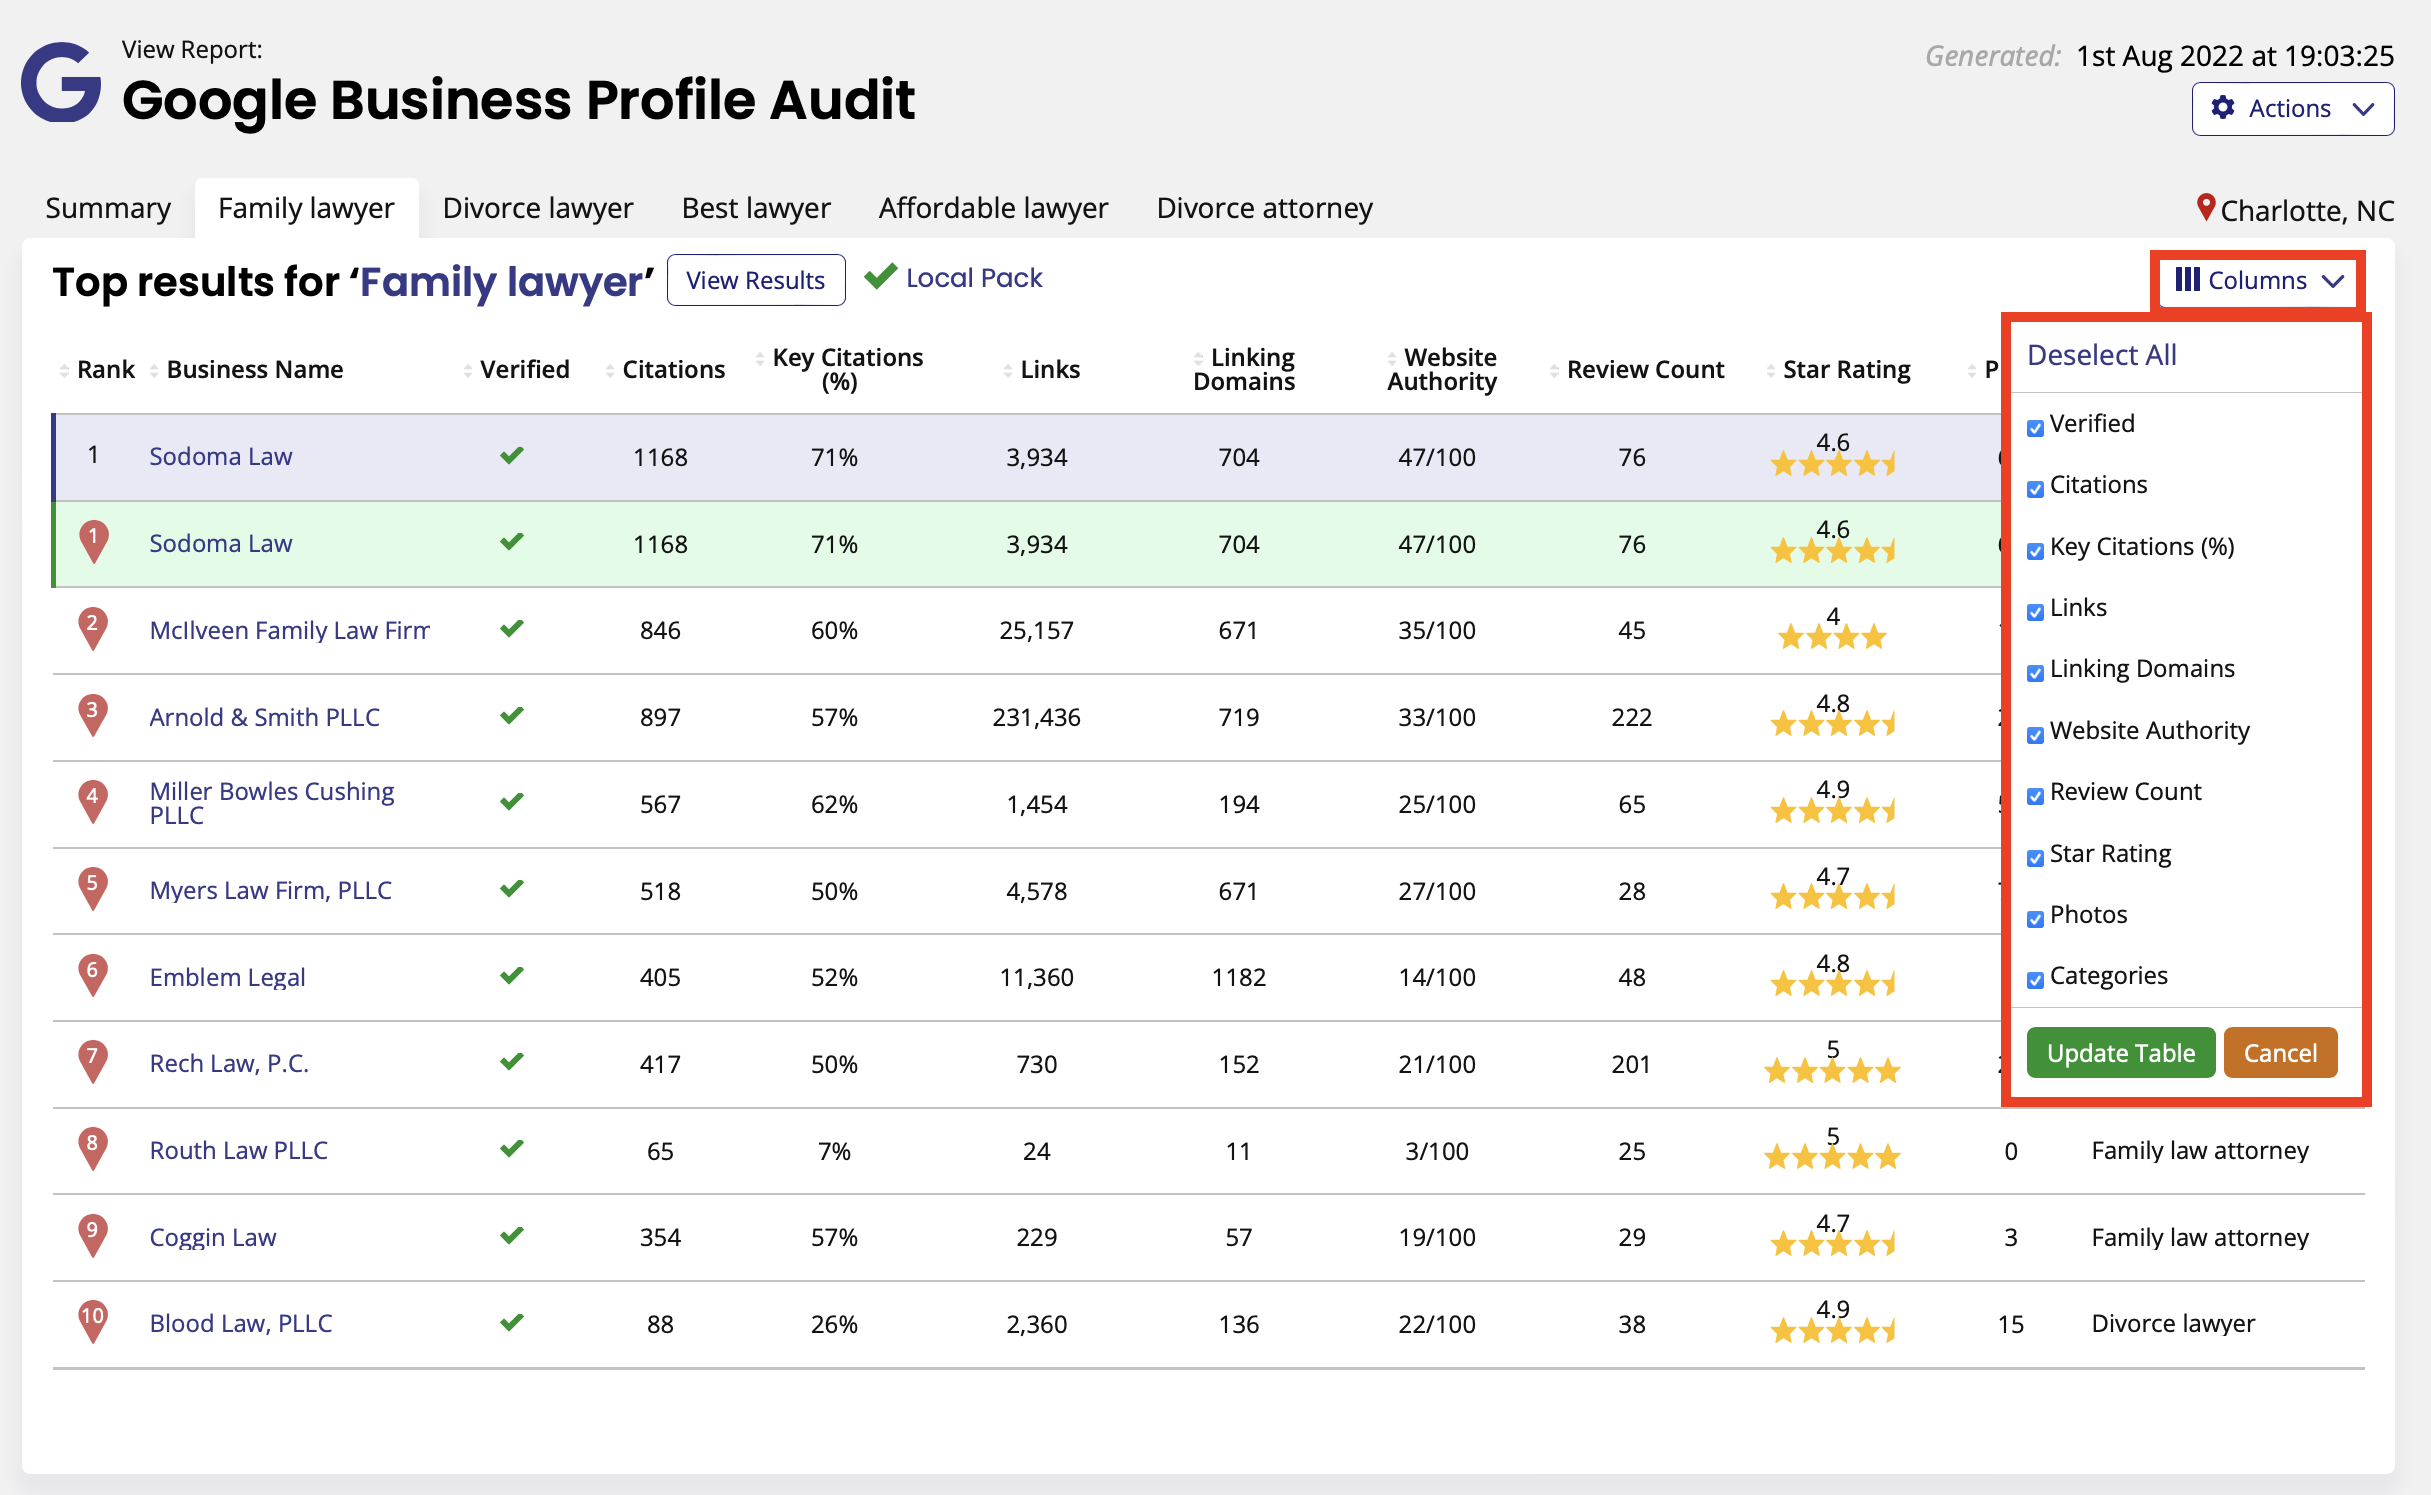
Task: Open the Routh Law PLLC link
Action: [238, 1150]
